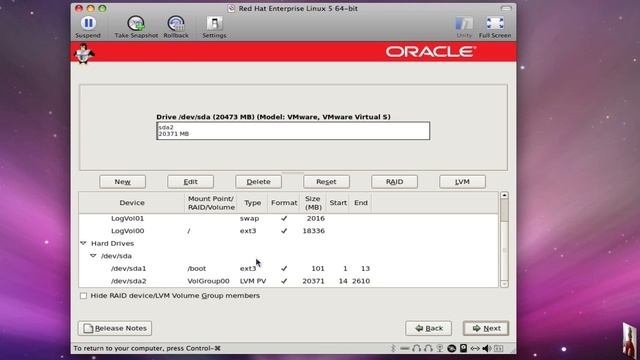Click the '/boot' mount point cell
The height and width of the screenshot is (360, 640).
click(197, 269)
